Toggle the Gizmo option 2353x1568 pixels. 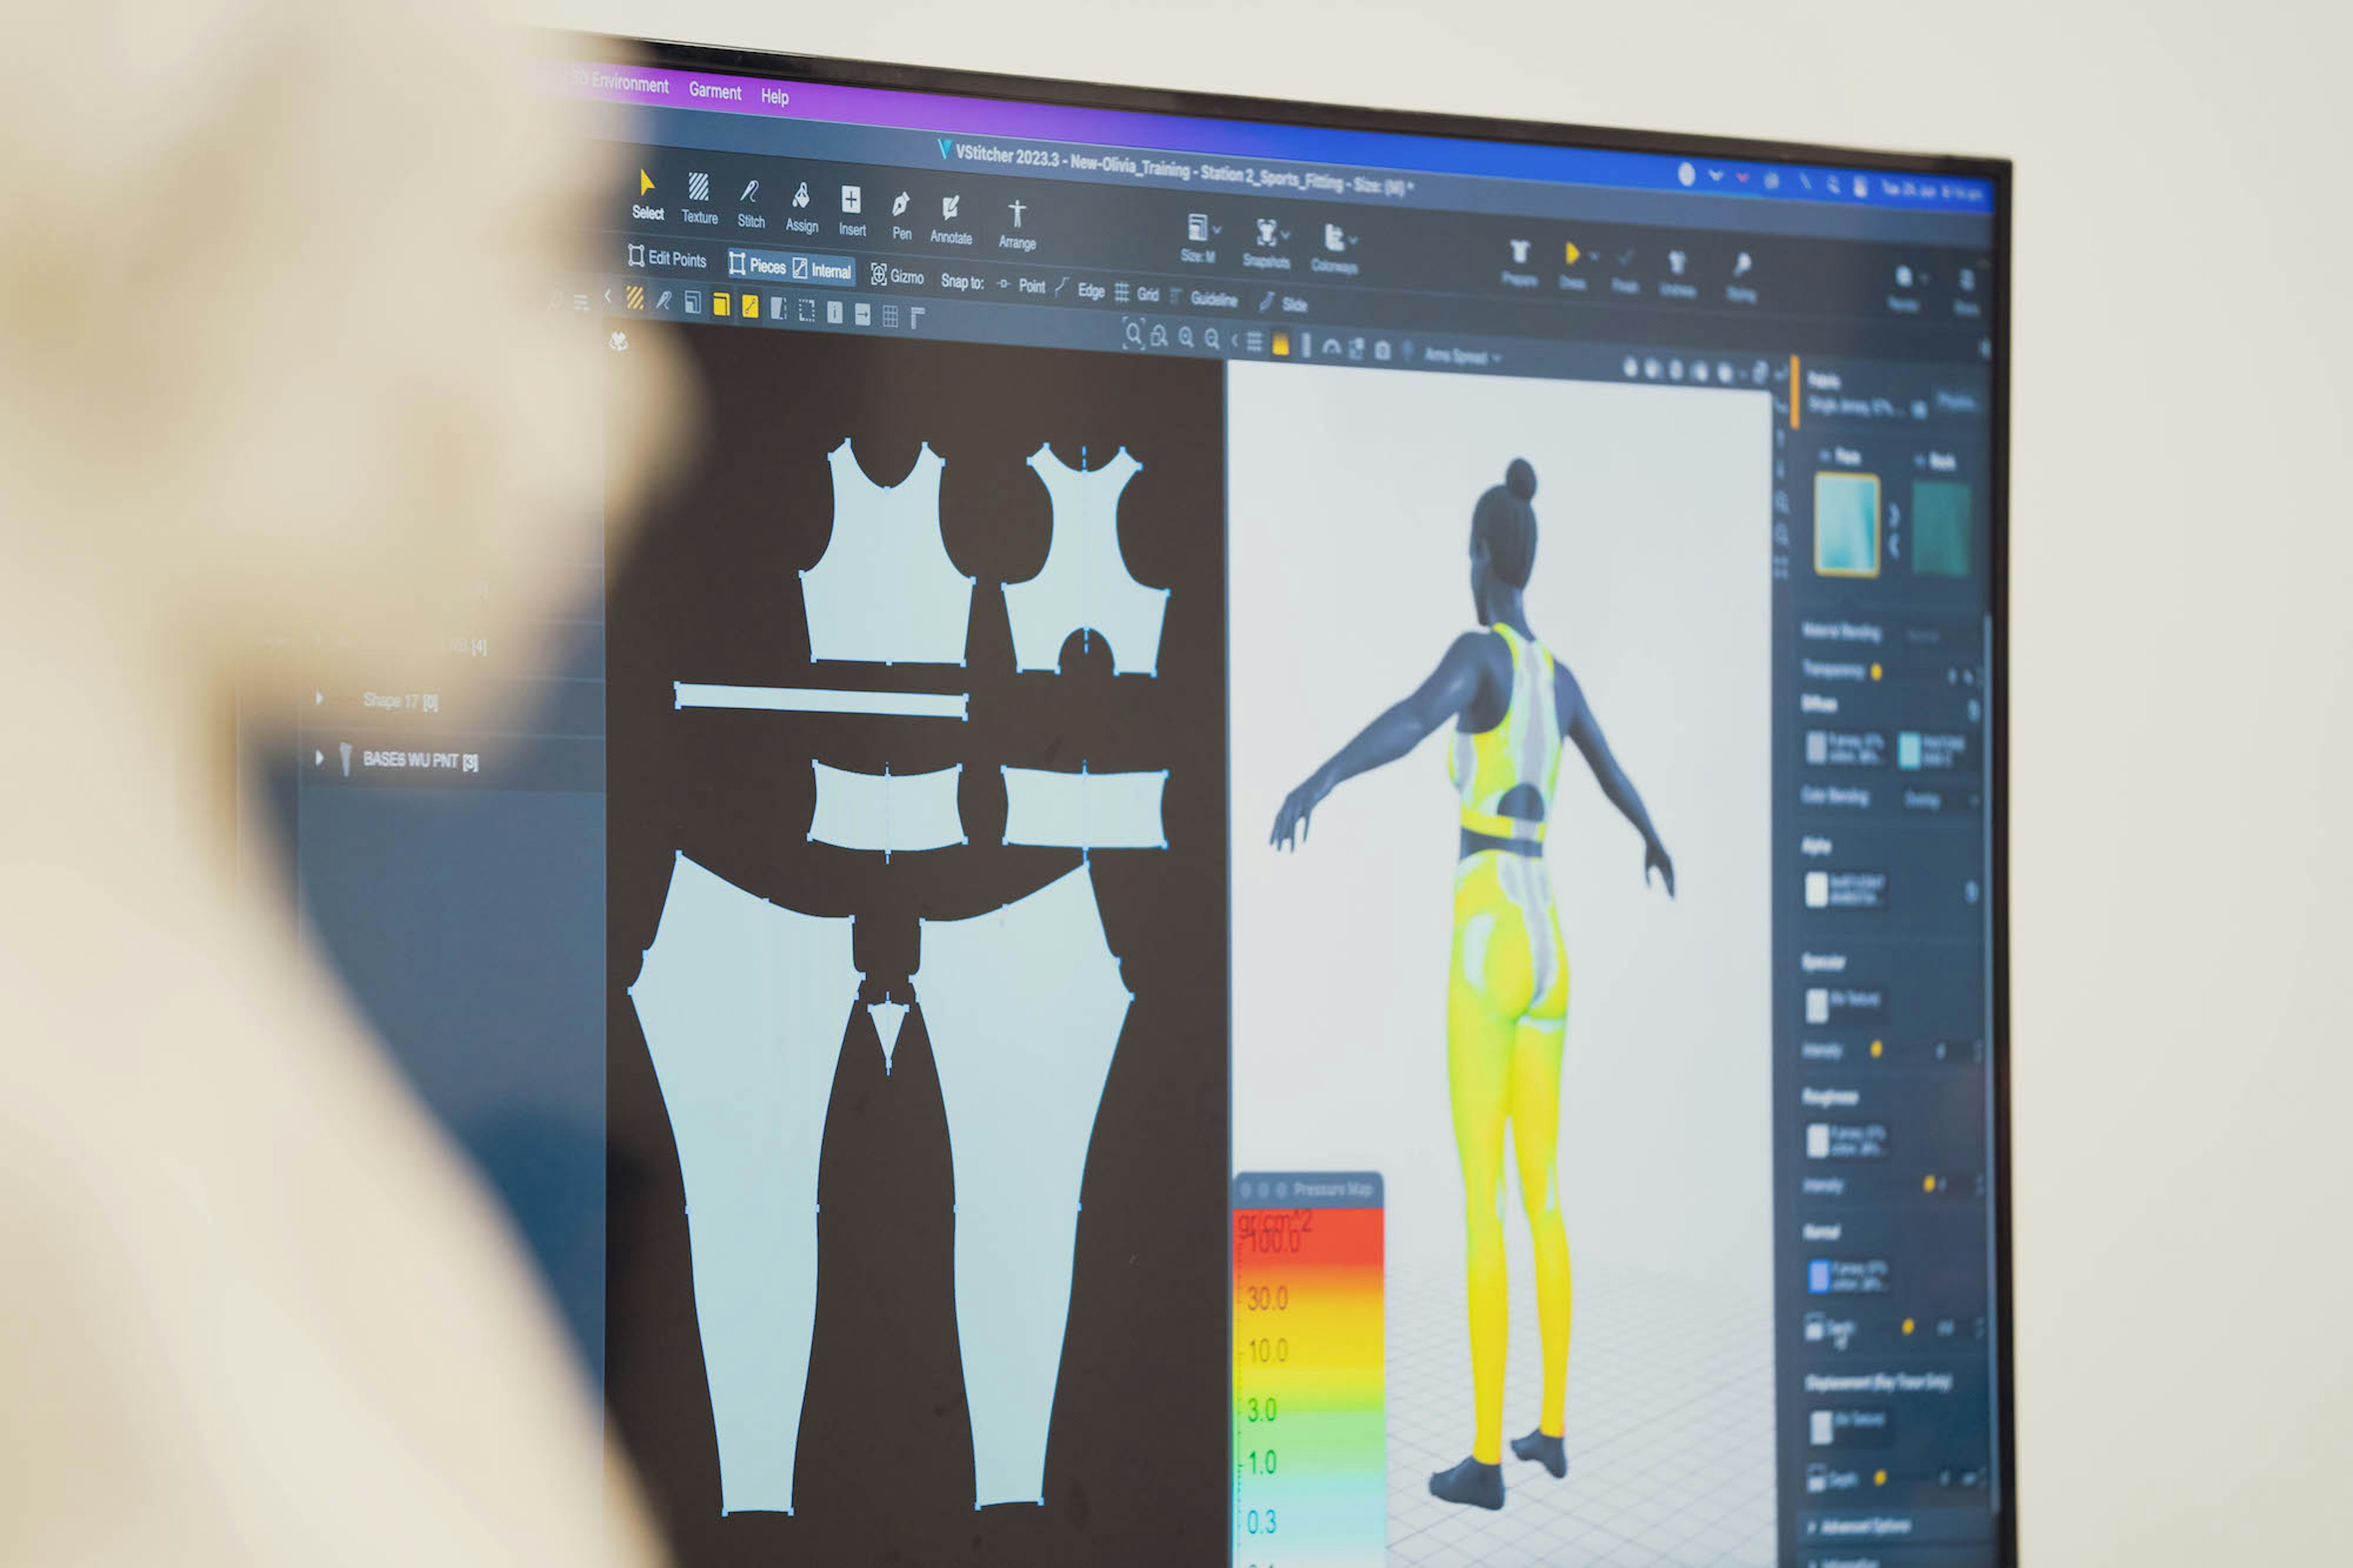click(x=897, y=276)
